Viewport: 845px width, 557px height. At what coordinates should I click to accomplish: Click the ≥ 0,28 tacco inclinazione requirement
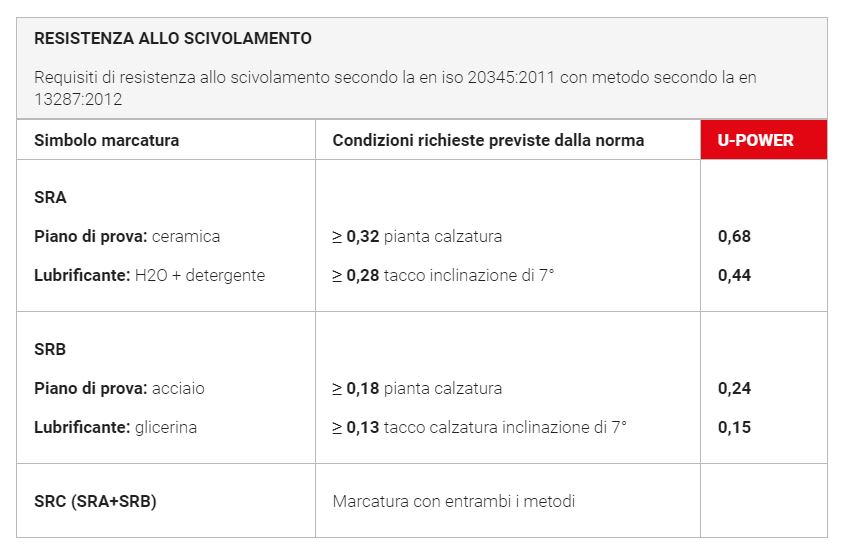(x=443, y=275)
